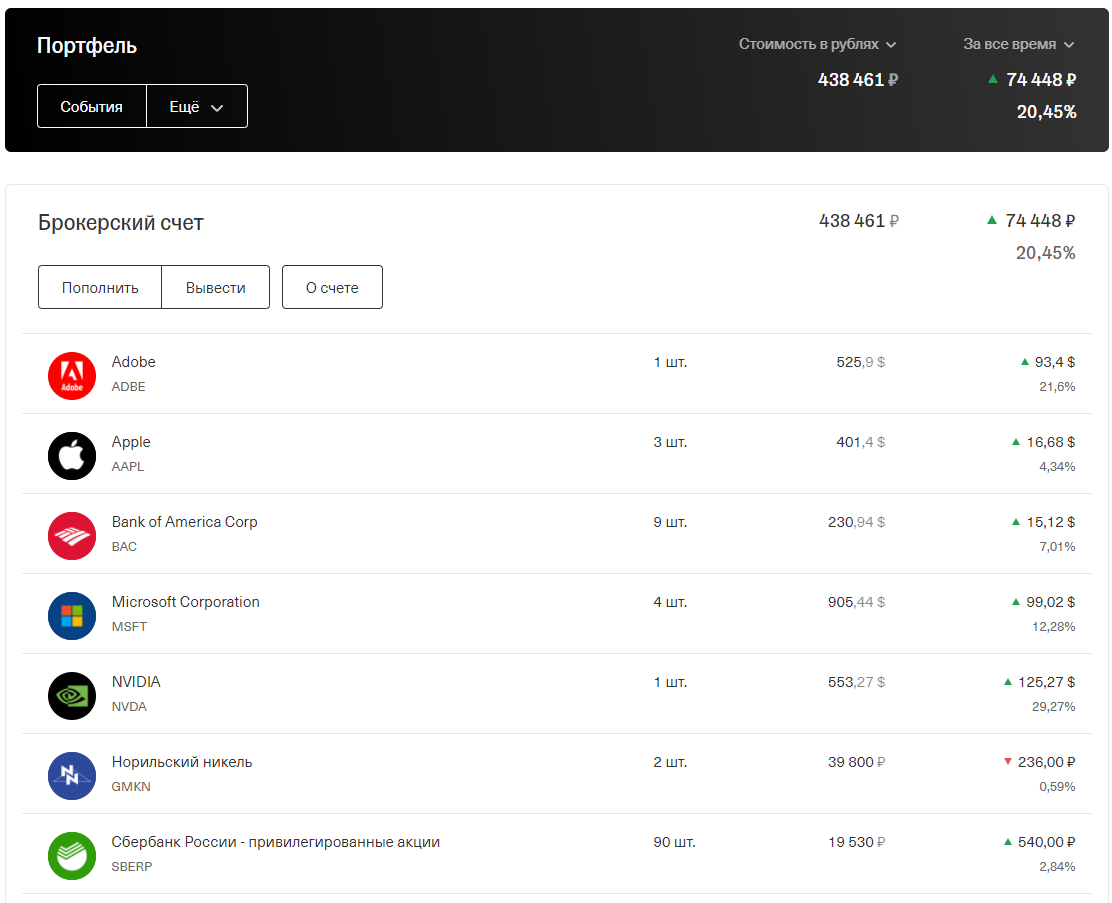Open the События button
Screen dimensions: 1112x903
point(92,107)
